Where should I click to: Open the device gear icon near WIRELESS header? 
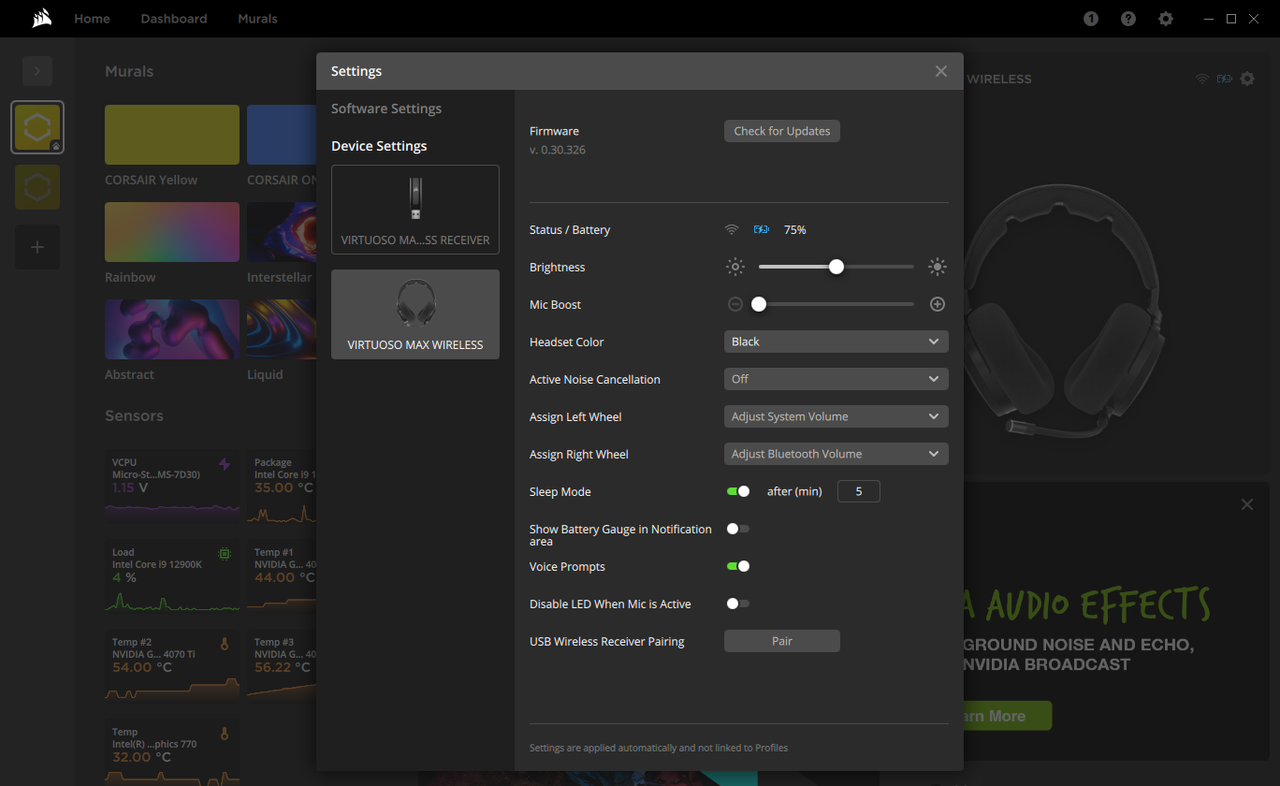[1247, 78]
